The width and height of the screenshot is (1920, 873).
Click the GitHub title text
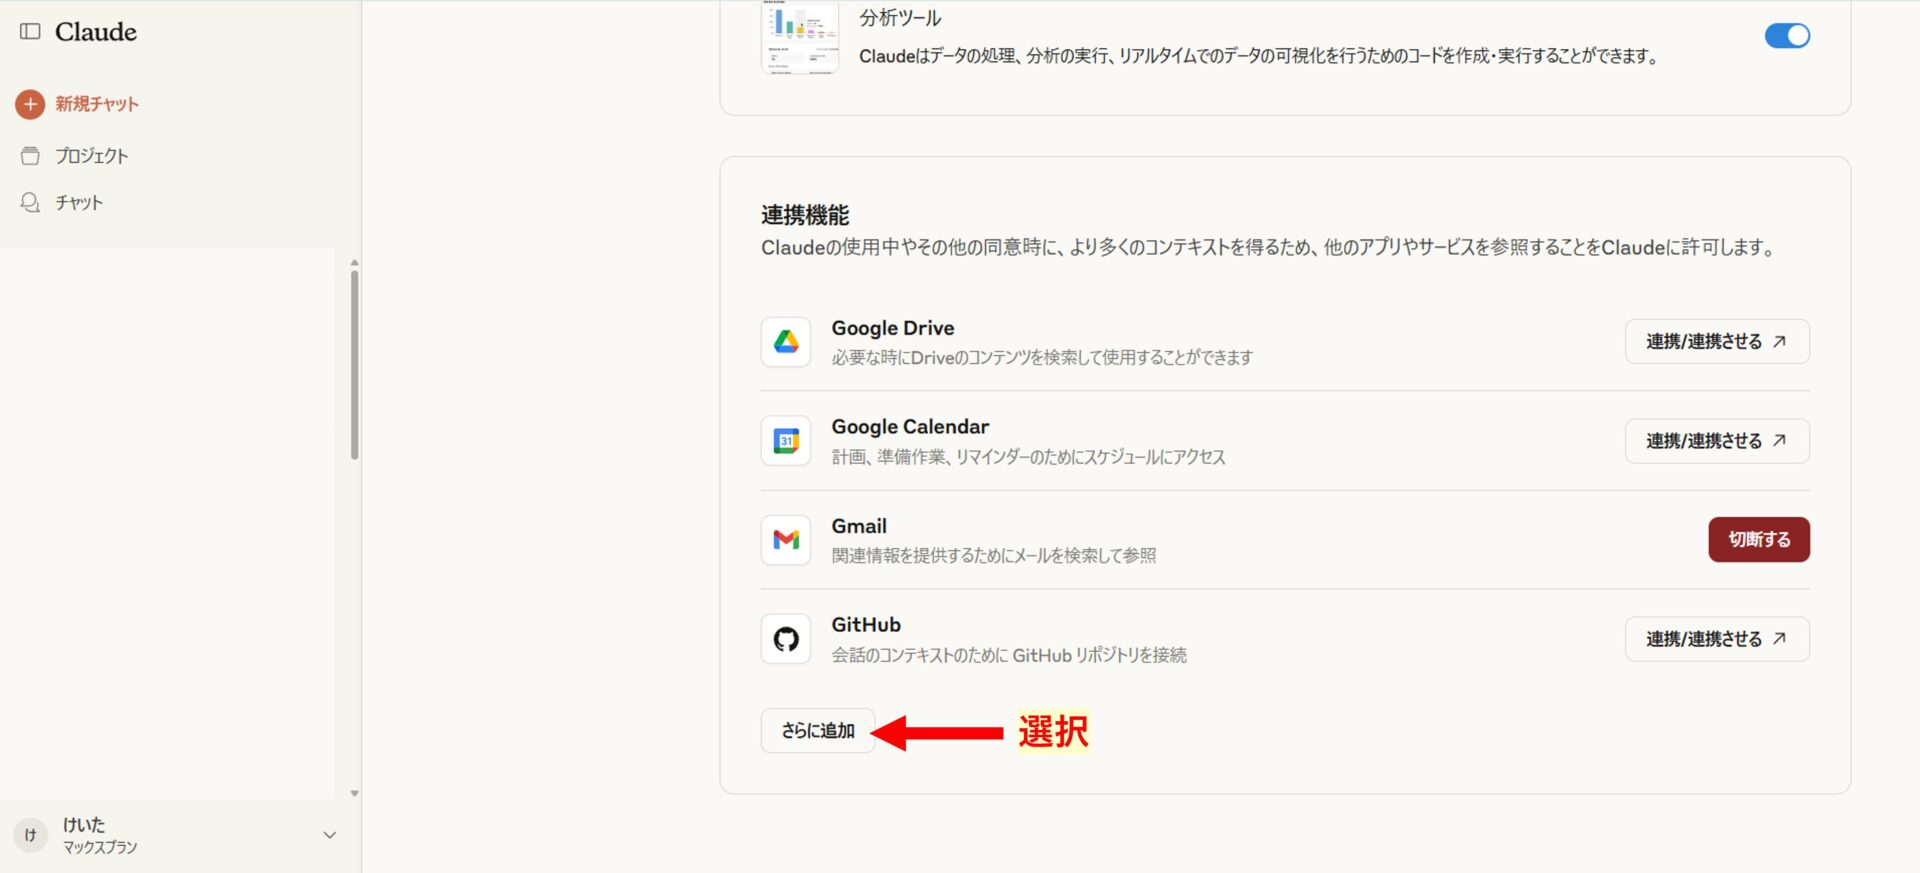pos(866,625)
